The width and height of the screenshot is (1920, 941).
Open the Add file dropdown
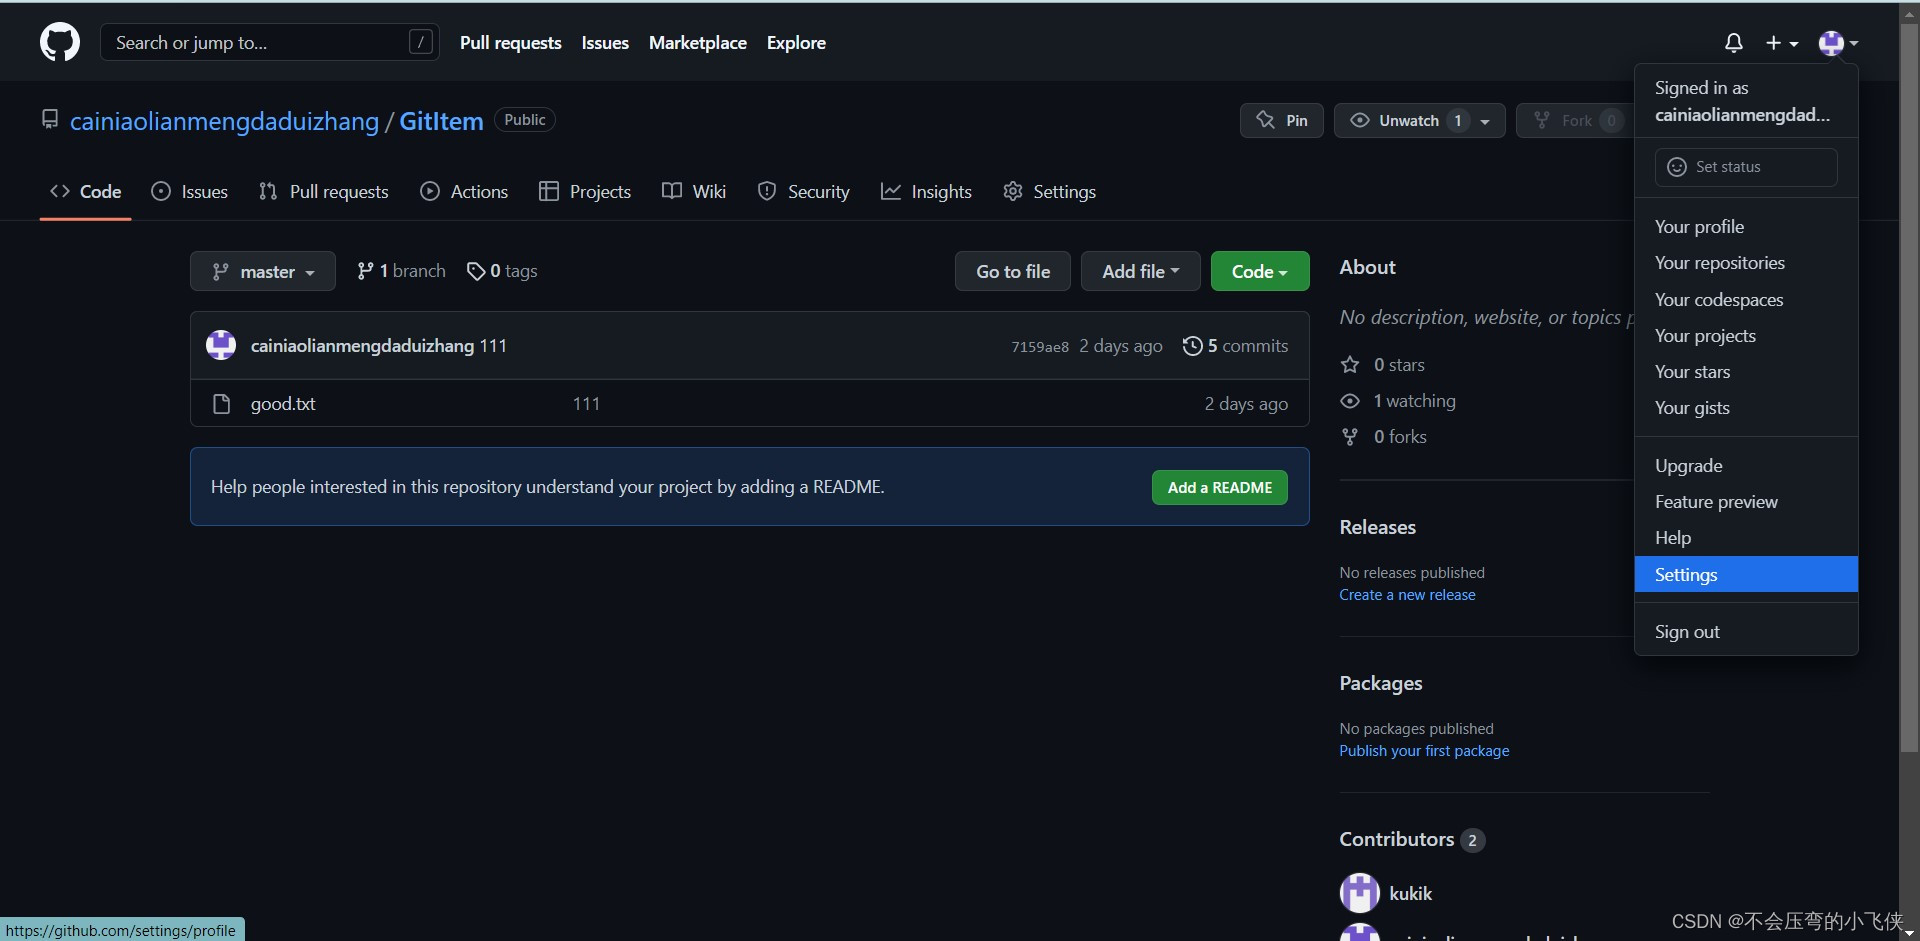click(x=1140, y=271)
